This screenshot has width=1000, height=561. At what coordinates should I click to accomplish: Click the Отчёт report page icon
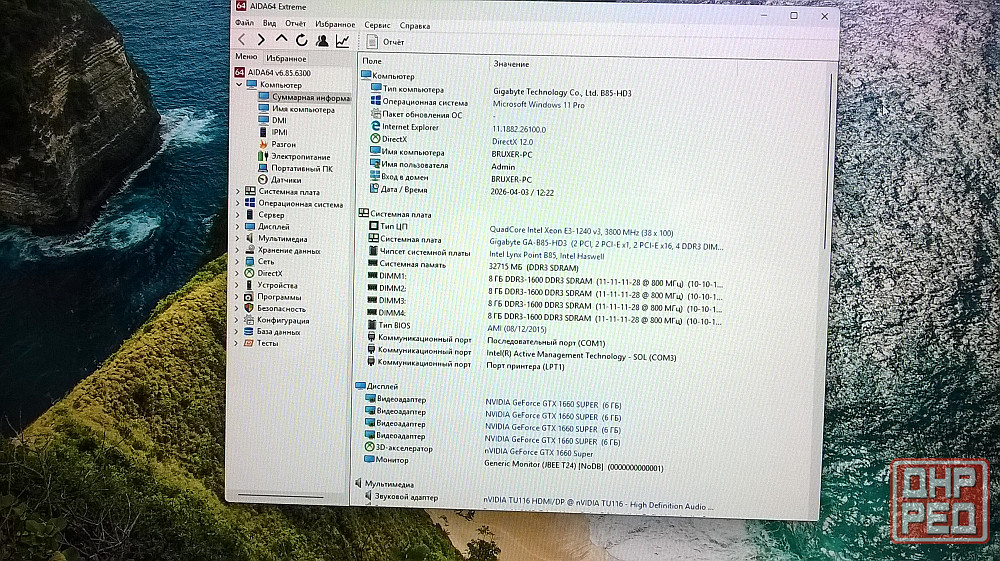(x=373, y=42)
